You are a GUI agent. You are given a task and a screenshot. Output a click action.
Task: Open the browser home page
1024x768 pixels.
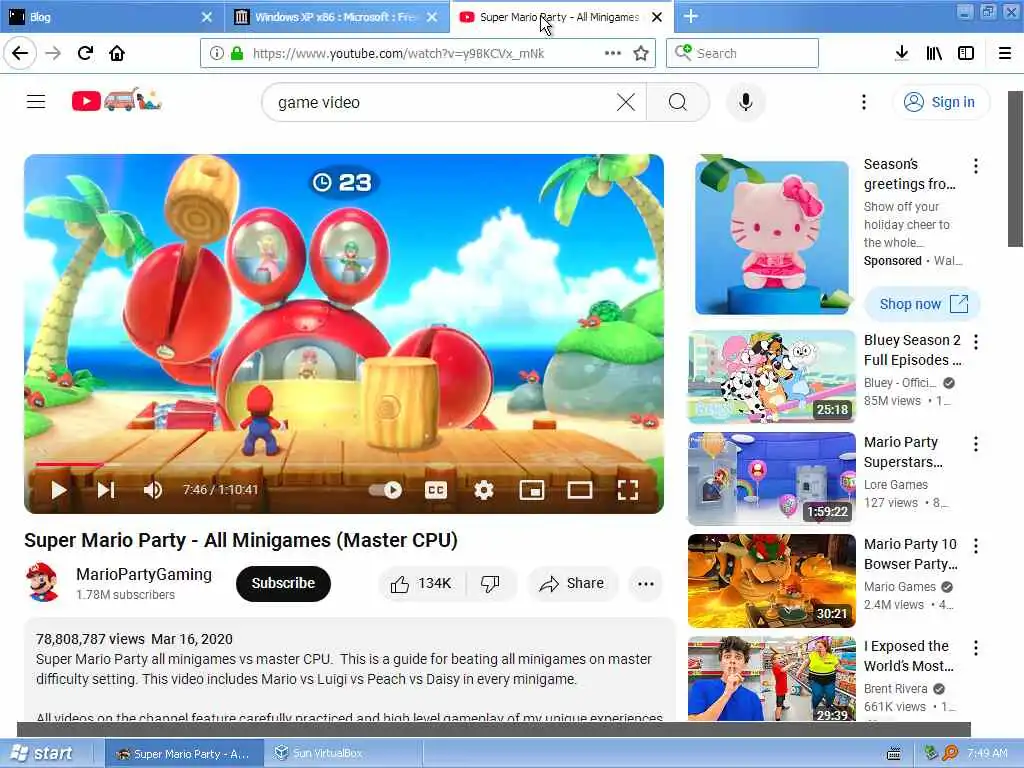(117, 53)
